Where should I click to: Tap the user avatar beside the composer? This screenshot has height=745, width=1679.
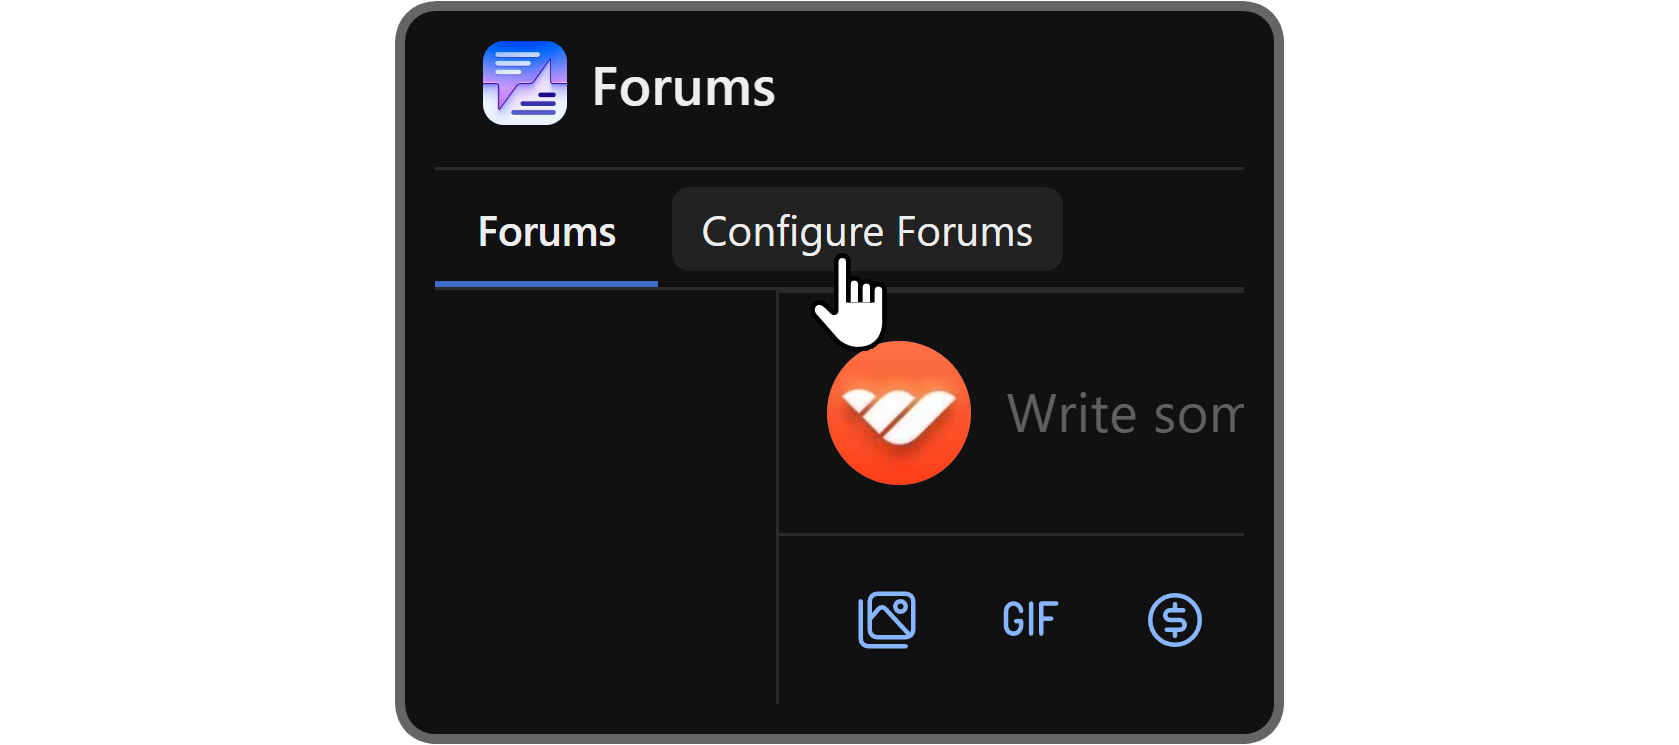point(898,413)
